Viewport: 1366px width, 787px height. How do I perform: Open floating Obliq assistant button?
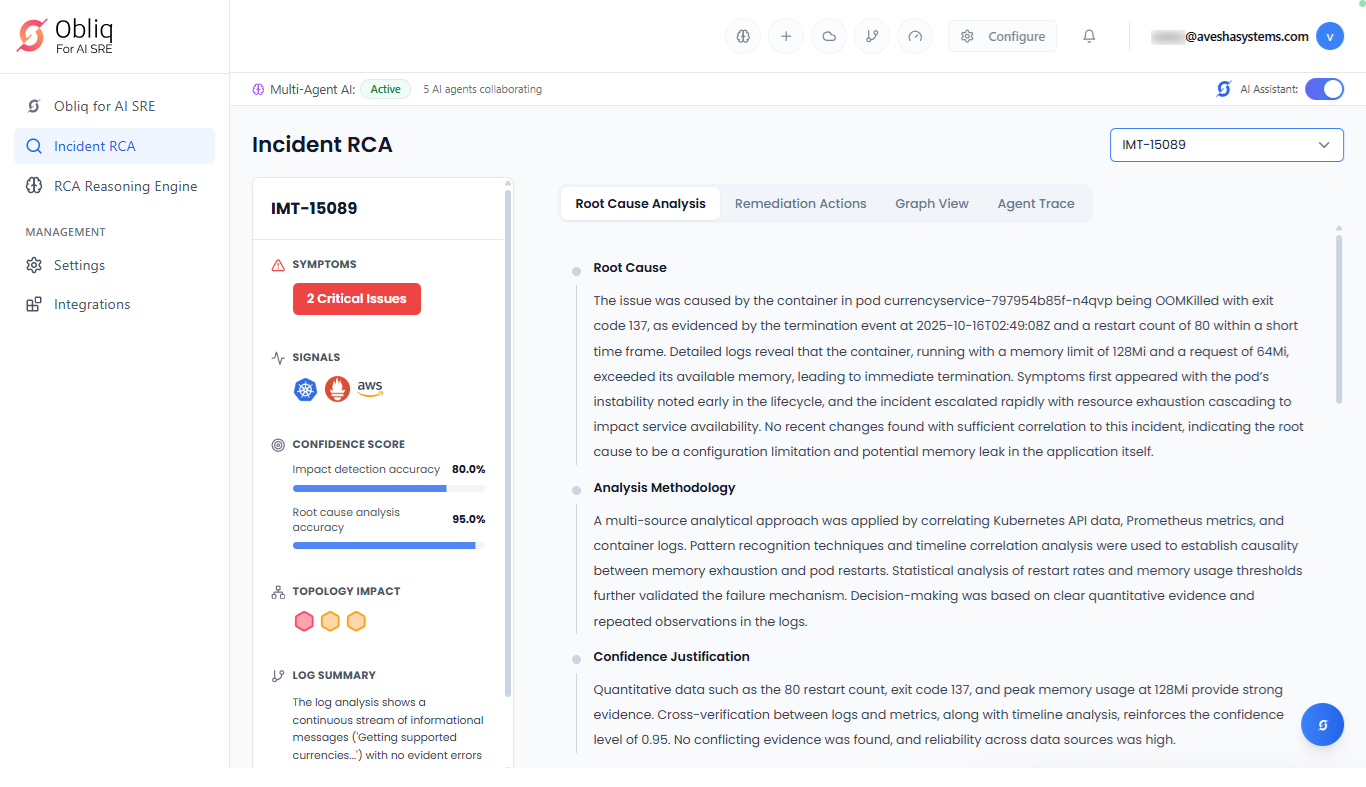coord(1322,725)
